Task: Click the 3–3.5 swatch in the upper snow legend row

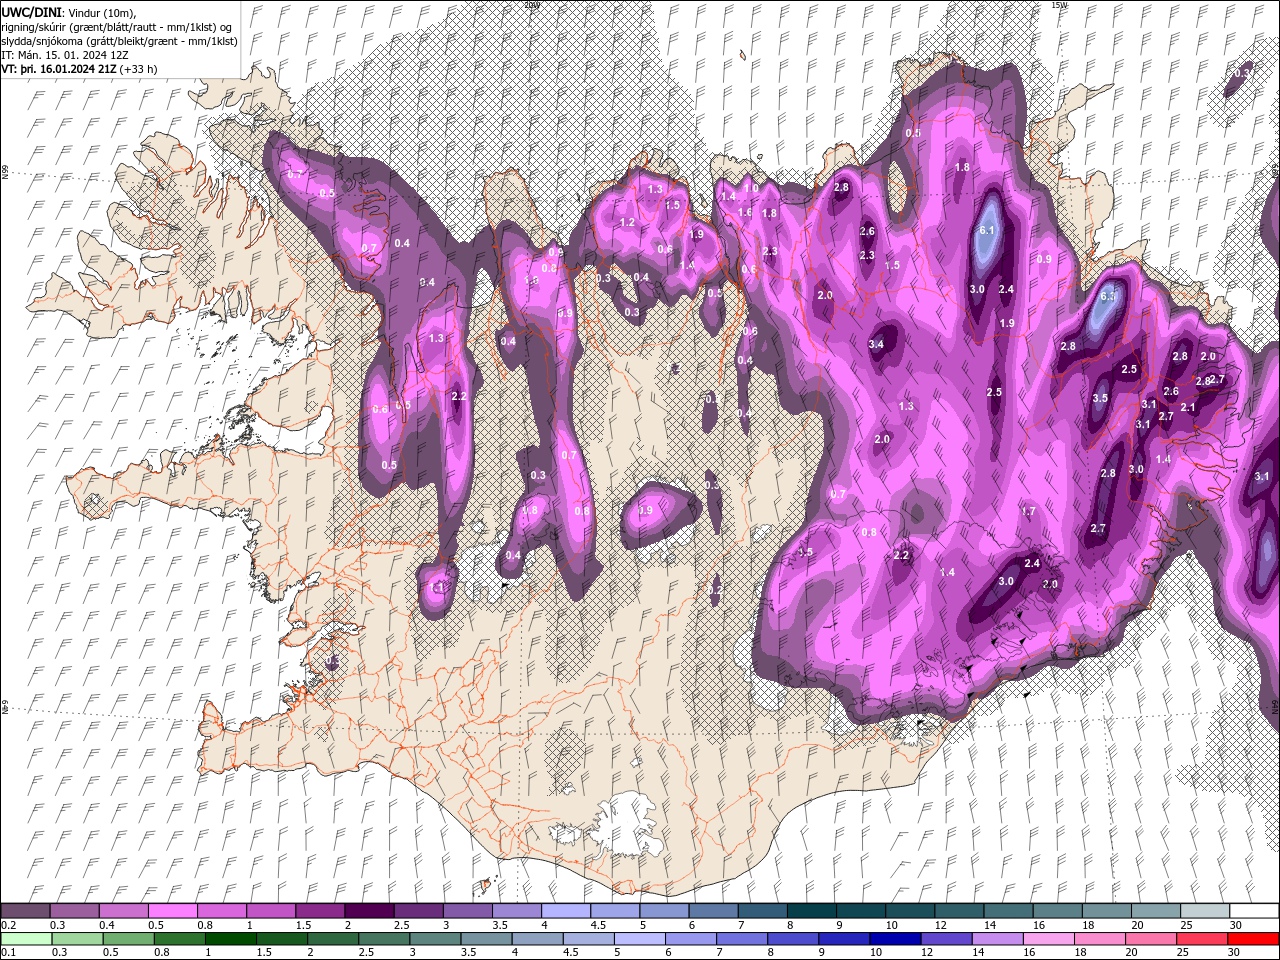Action: tap(468, 911)
